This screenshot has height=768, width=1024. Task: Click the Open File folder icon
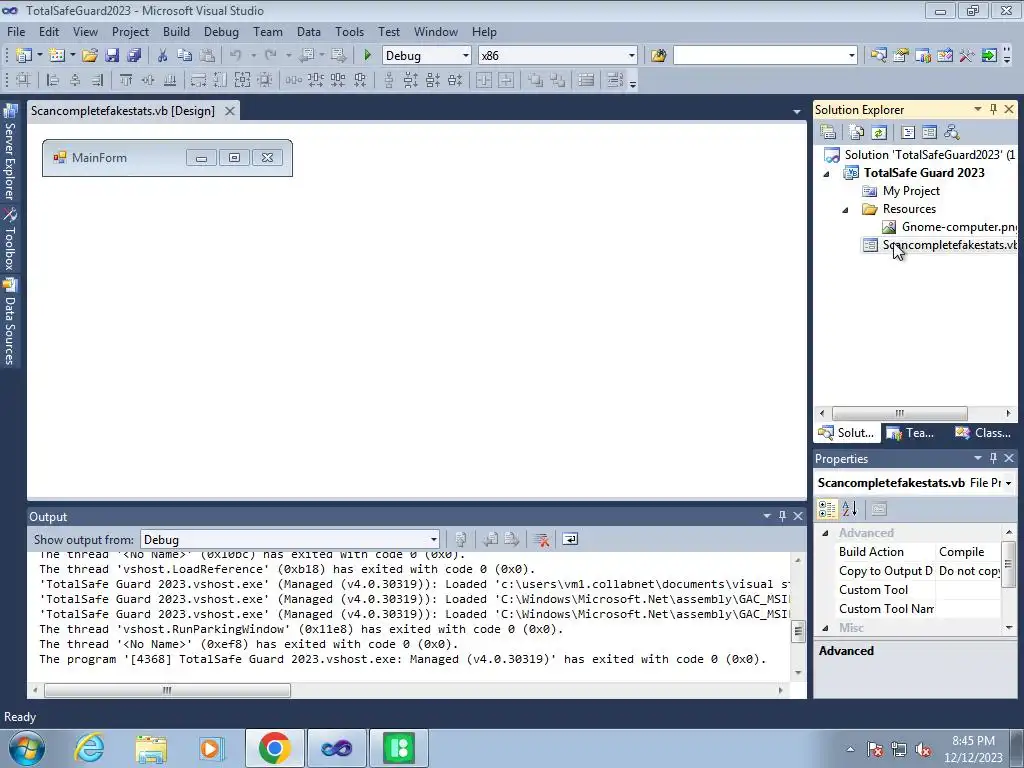click(89, 56)
